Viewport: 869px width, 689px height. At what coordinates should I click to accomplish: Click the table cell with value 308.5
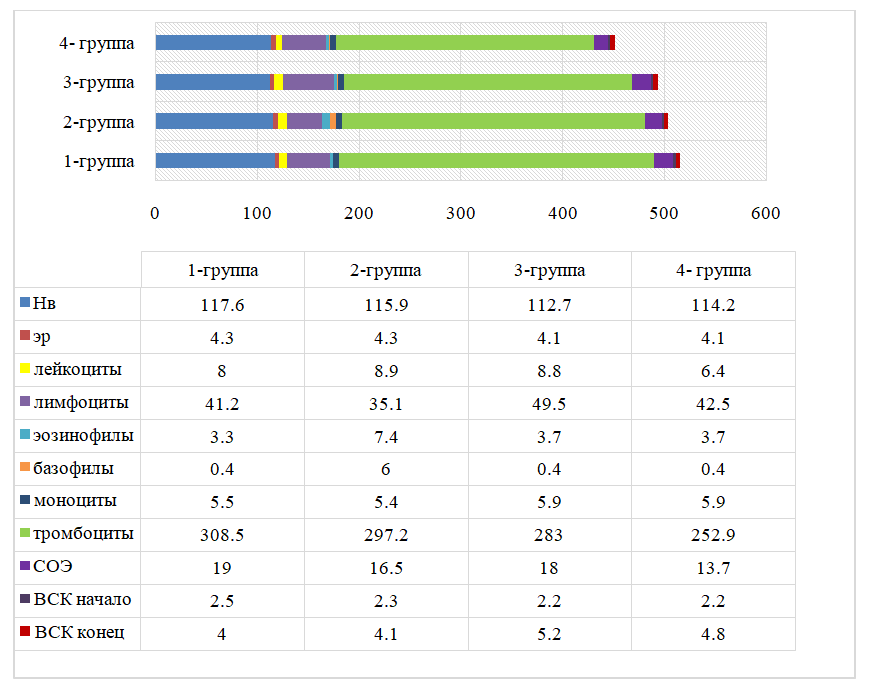point(222,535)
